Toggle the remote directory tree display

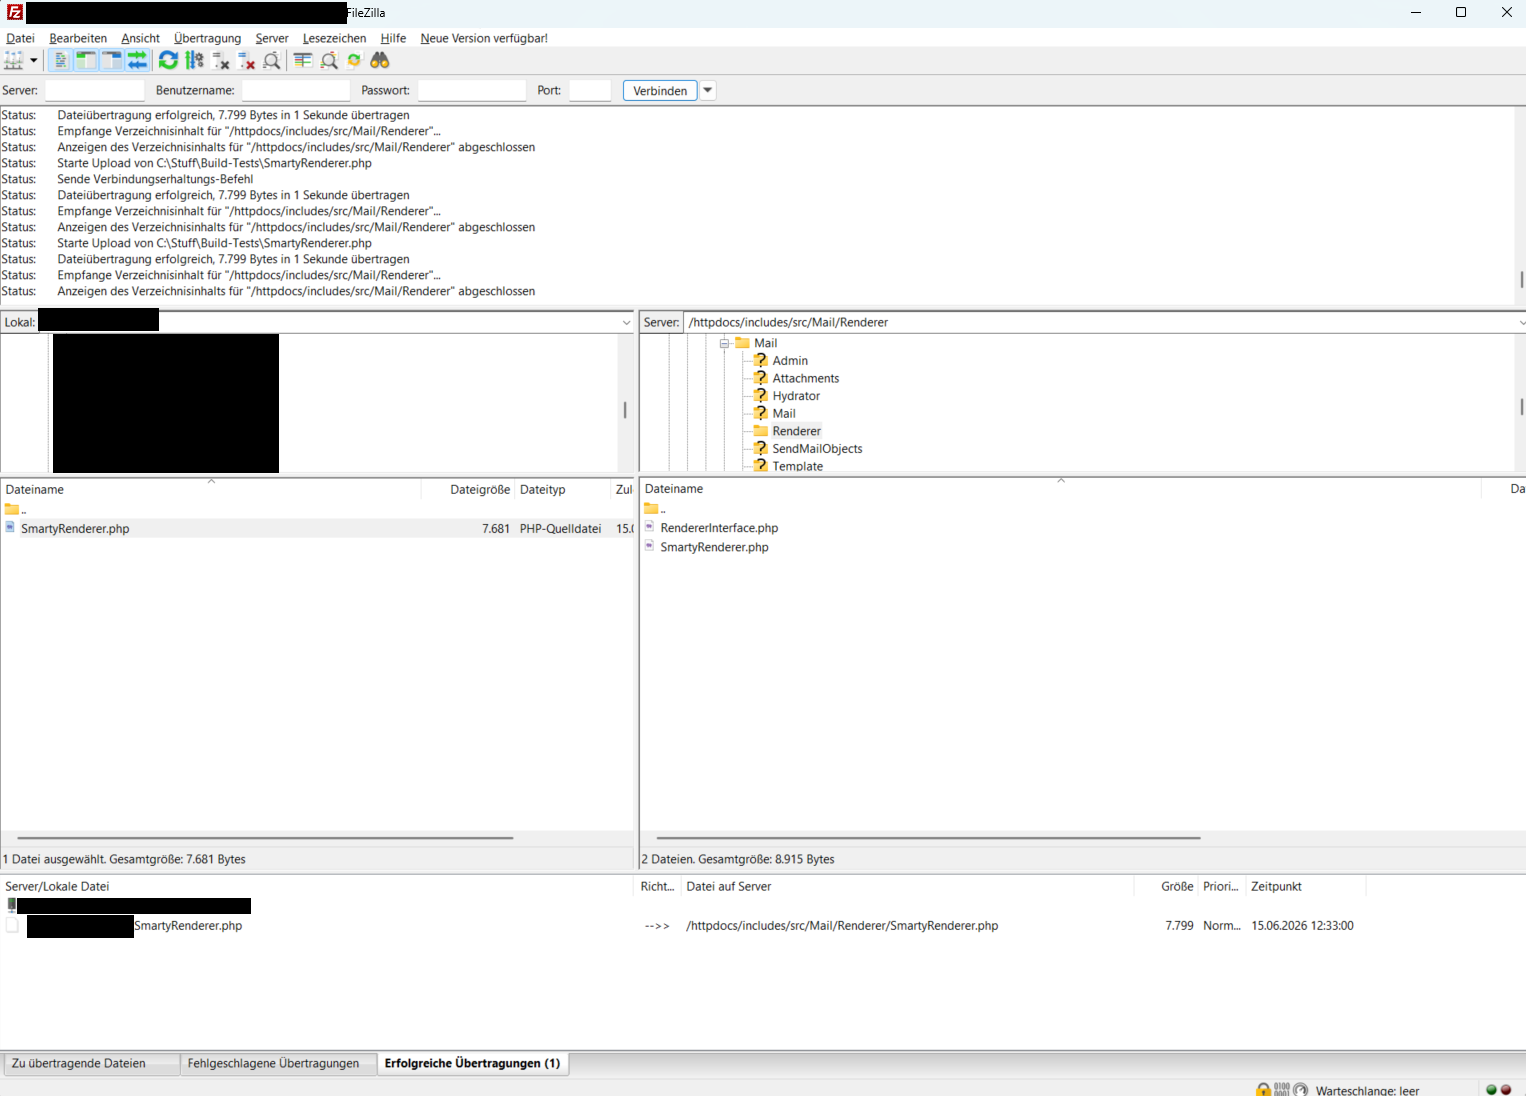tap(111, 61)
